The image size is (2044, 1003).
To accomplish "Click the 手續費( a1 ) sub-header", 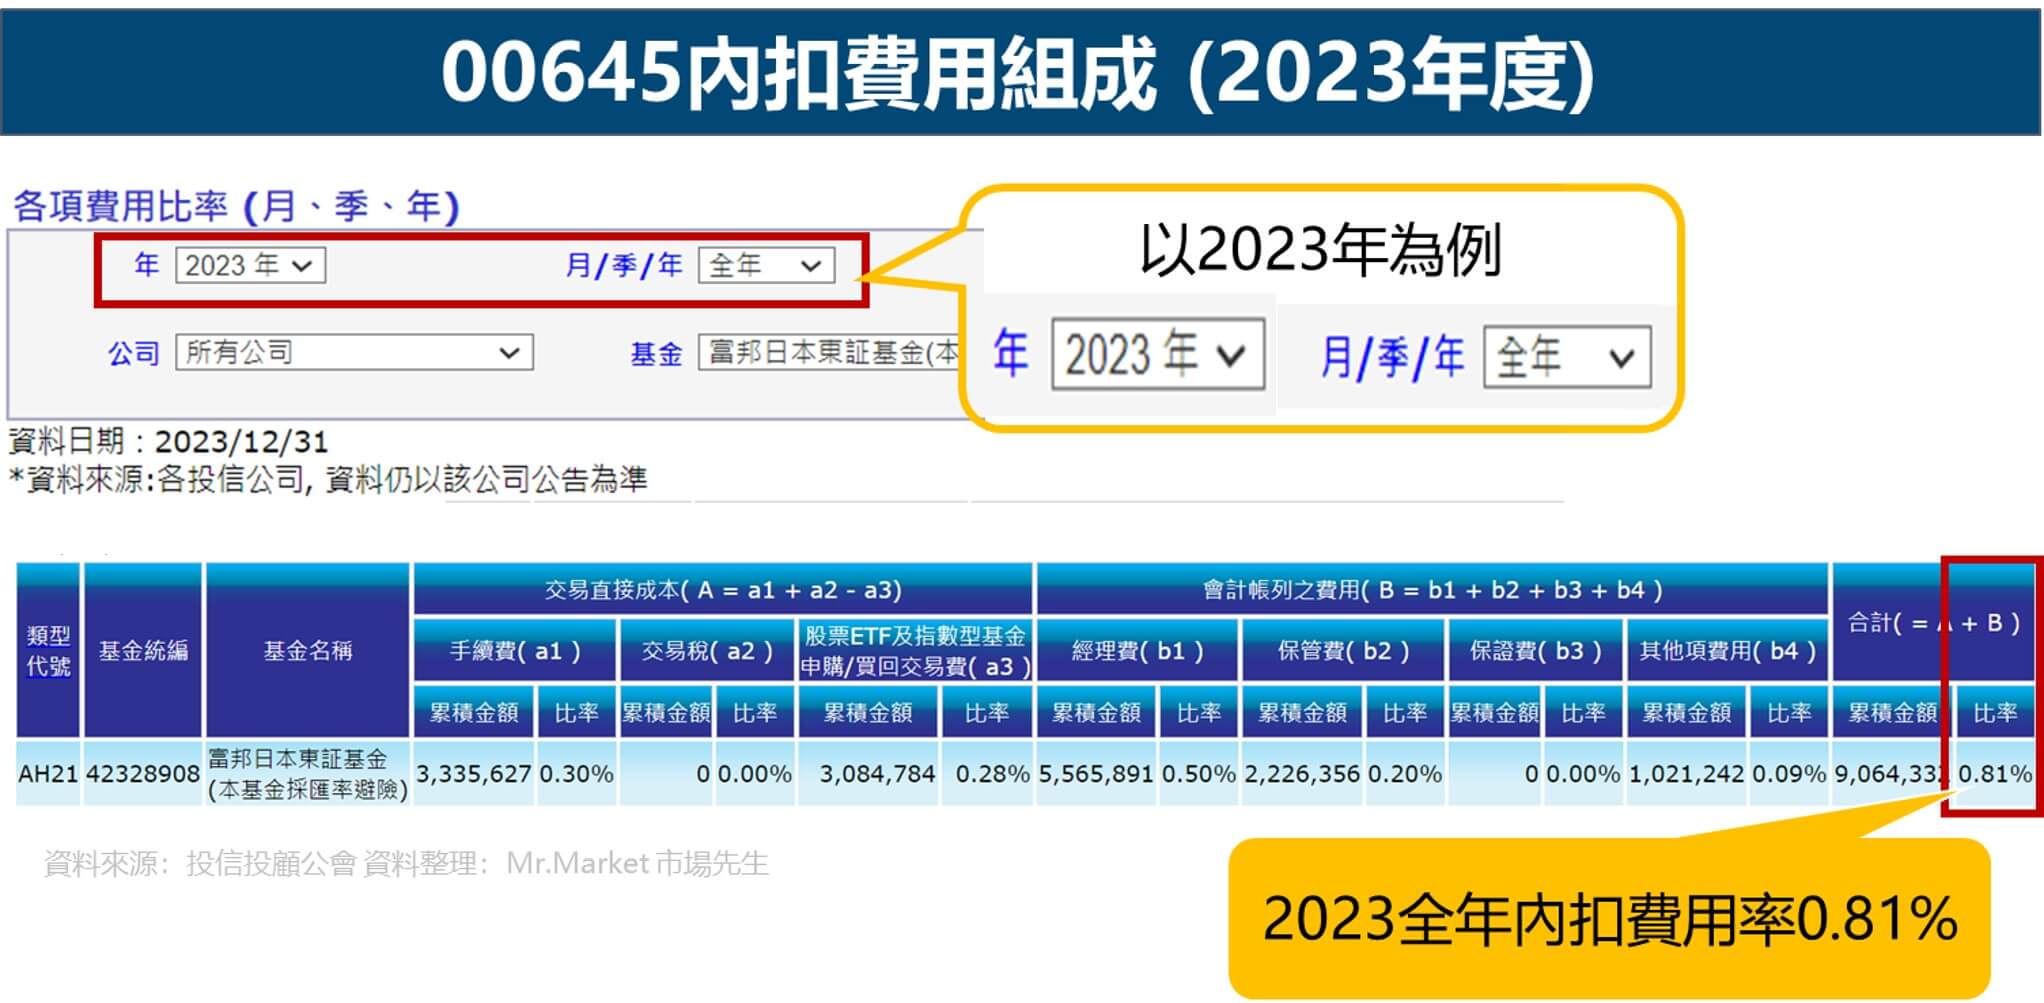I will pyautogui.click(x=515, y=651).
